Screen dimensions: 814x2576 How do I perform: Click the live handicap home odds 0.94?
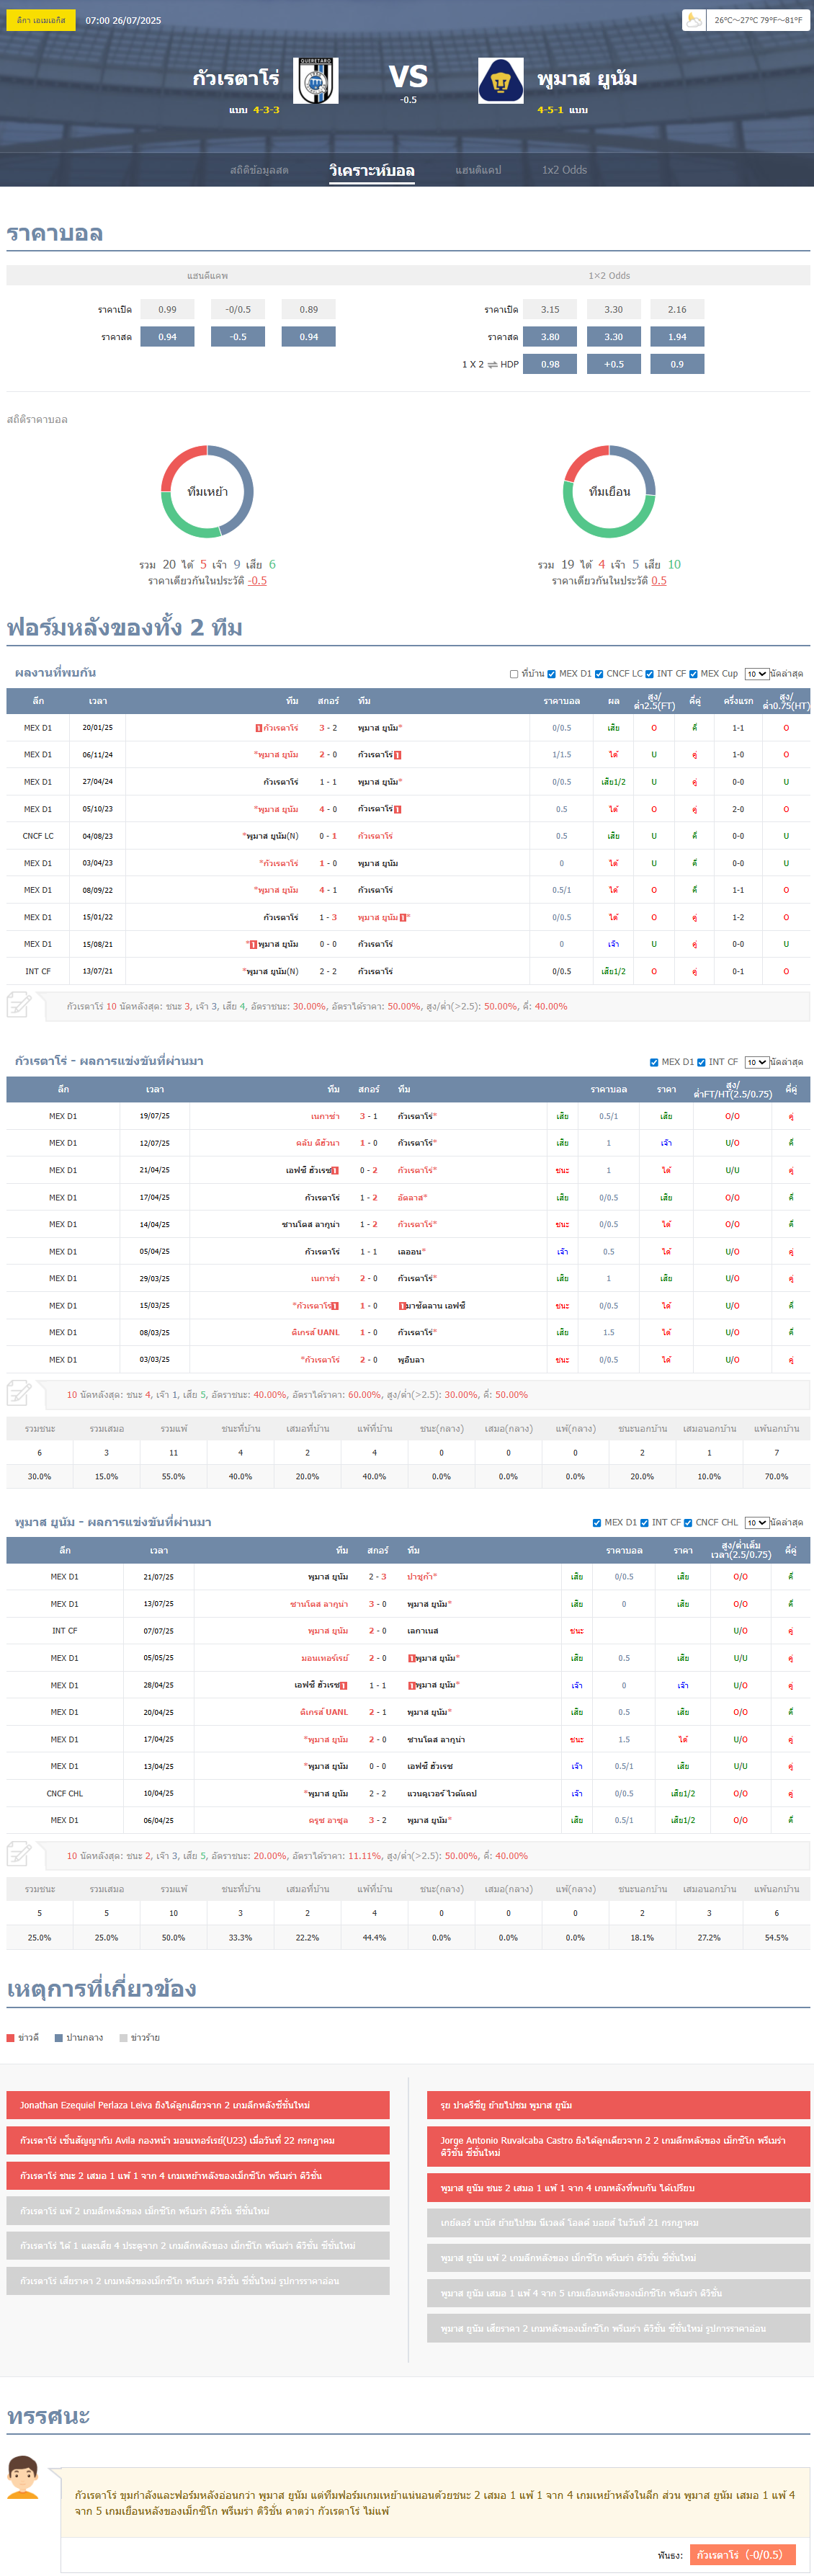[x=167, y=337]
